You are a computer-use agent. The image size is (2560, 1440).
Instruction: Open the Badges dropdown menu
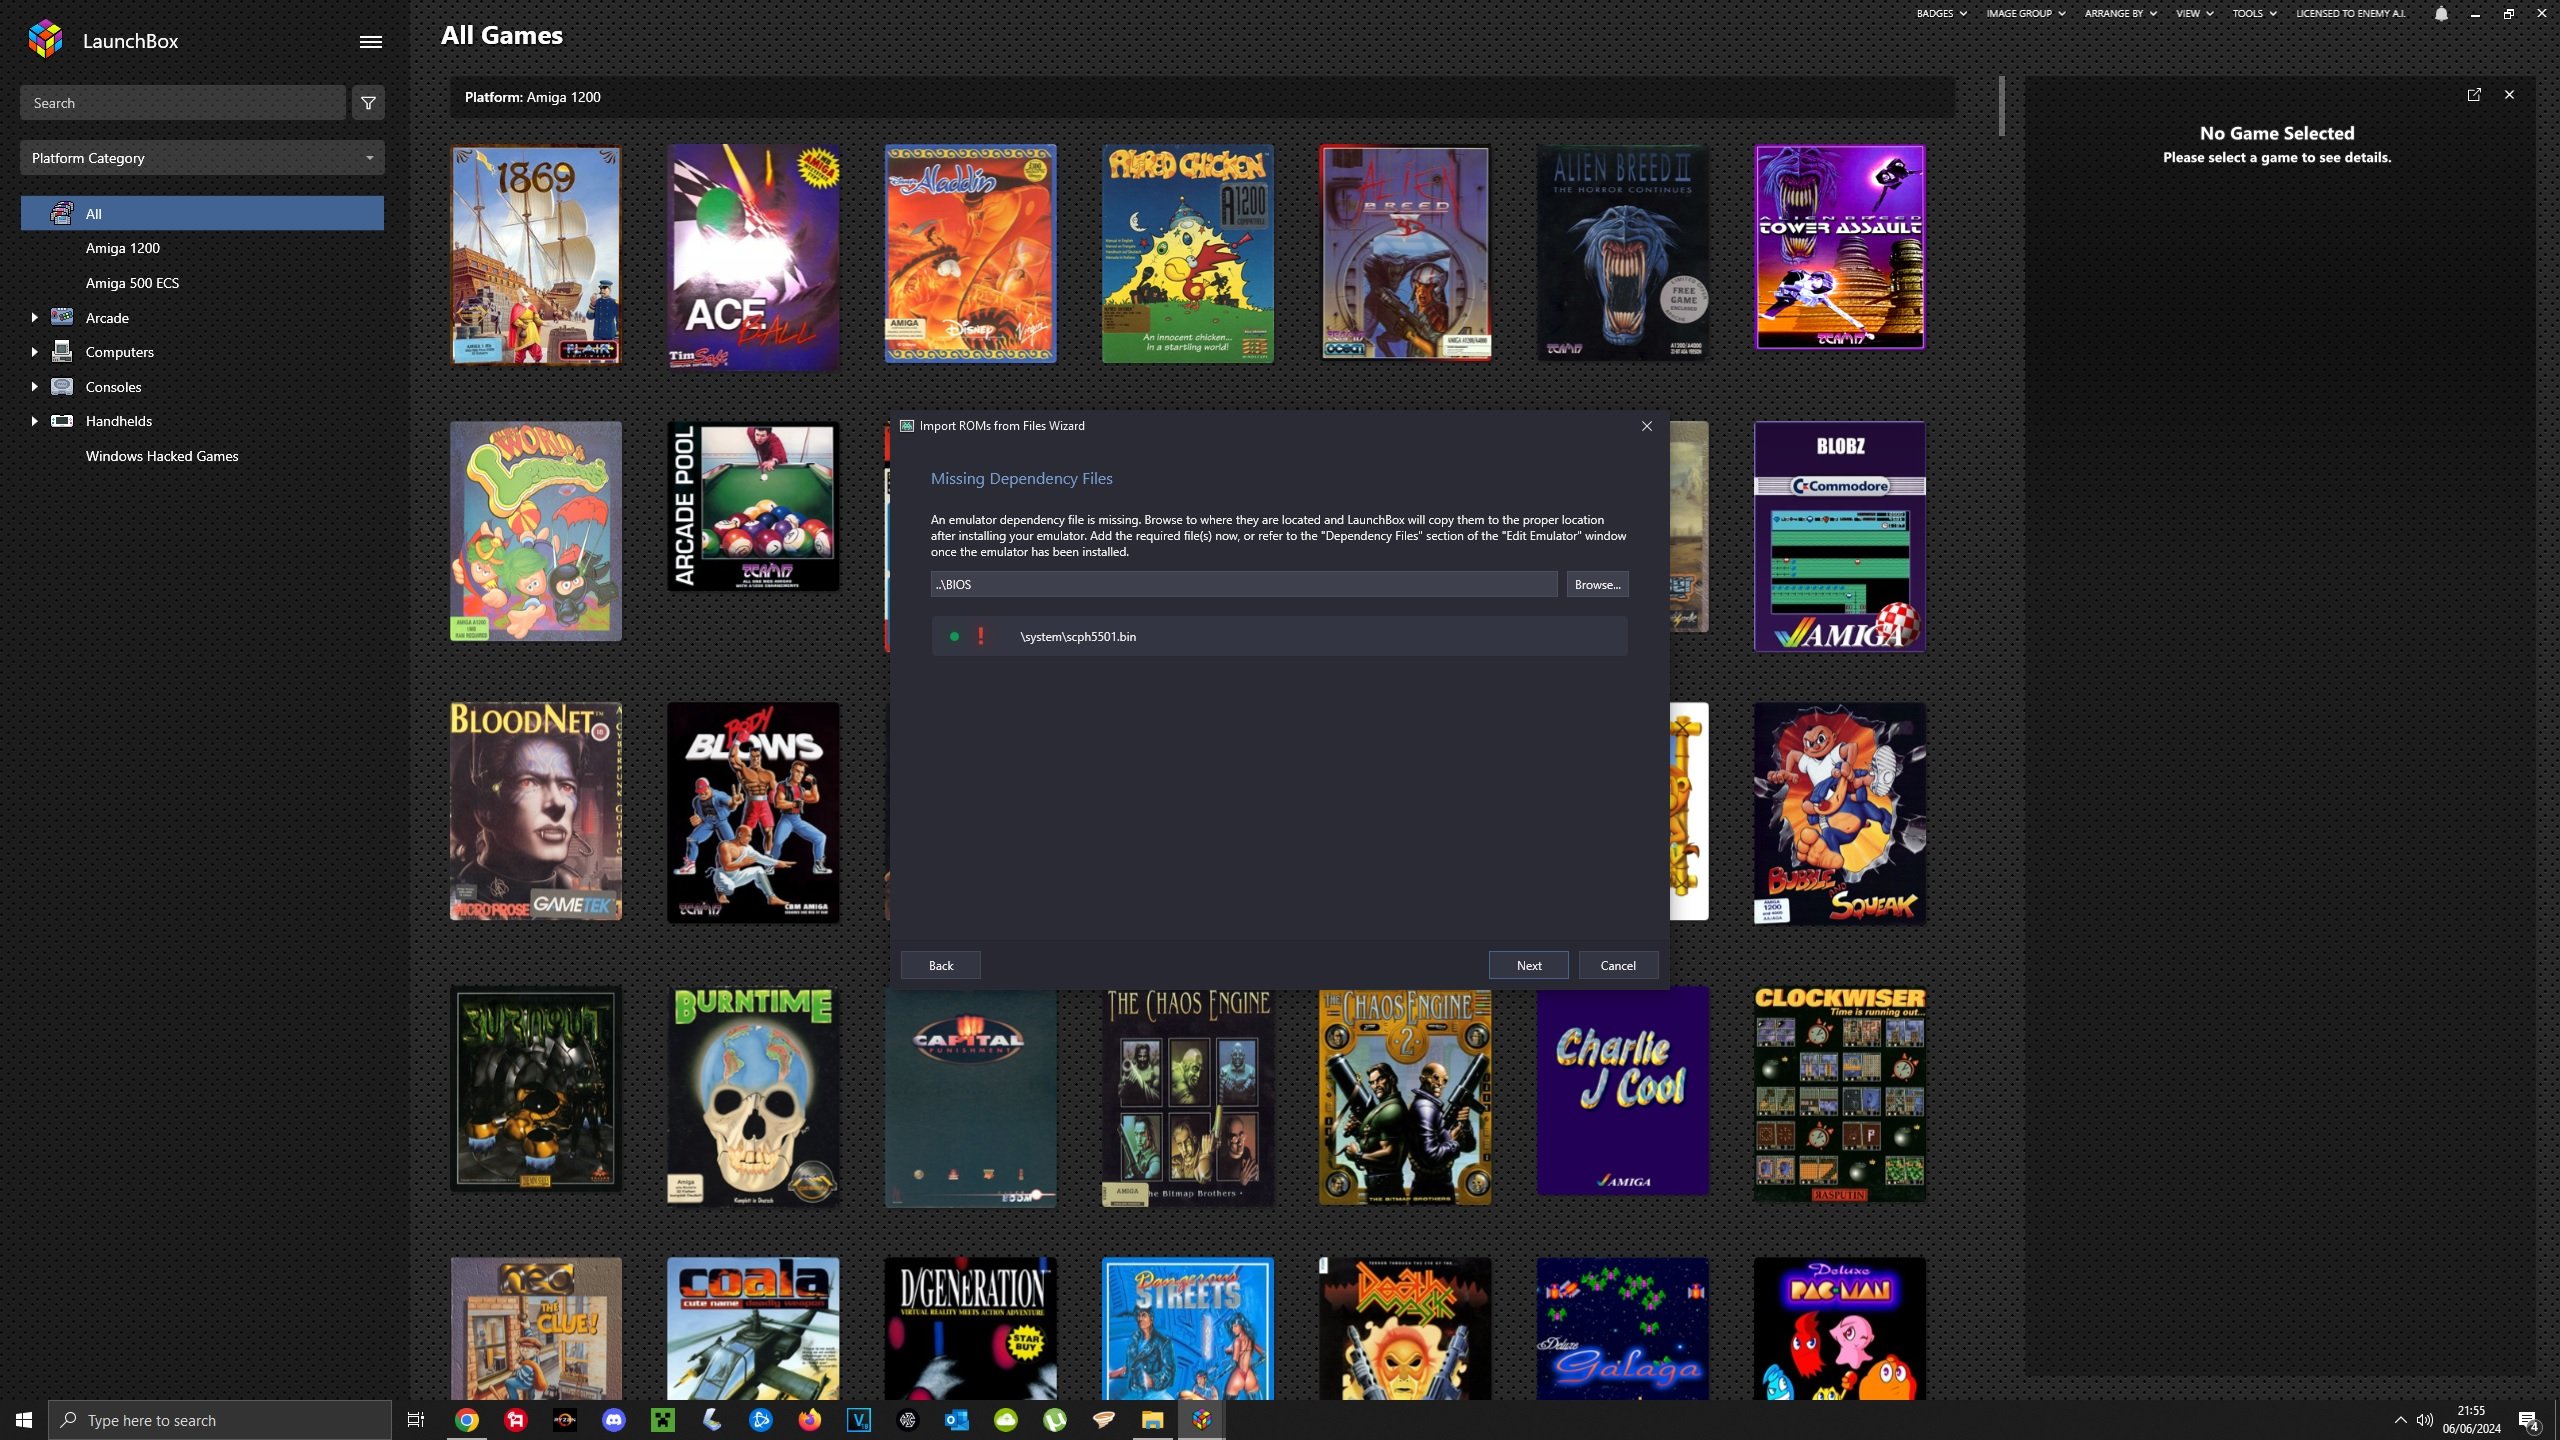click(1941, 13)
